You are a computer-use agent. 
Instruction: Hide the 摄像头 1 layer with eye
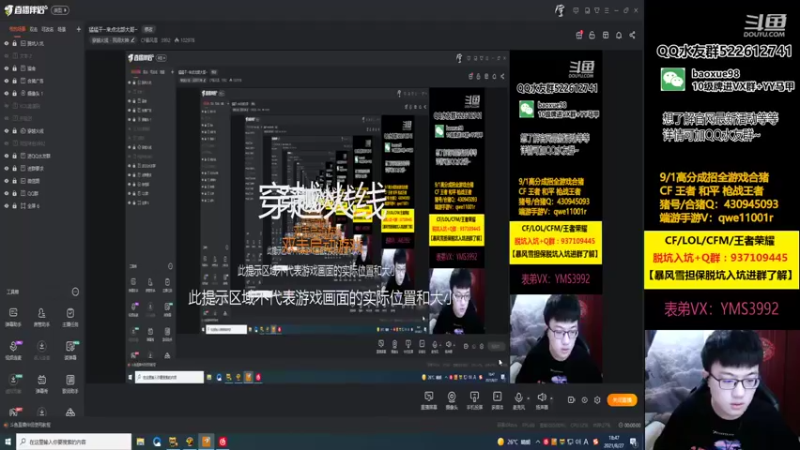point(7,93)
